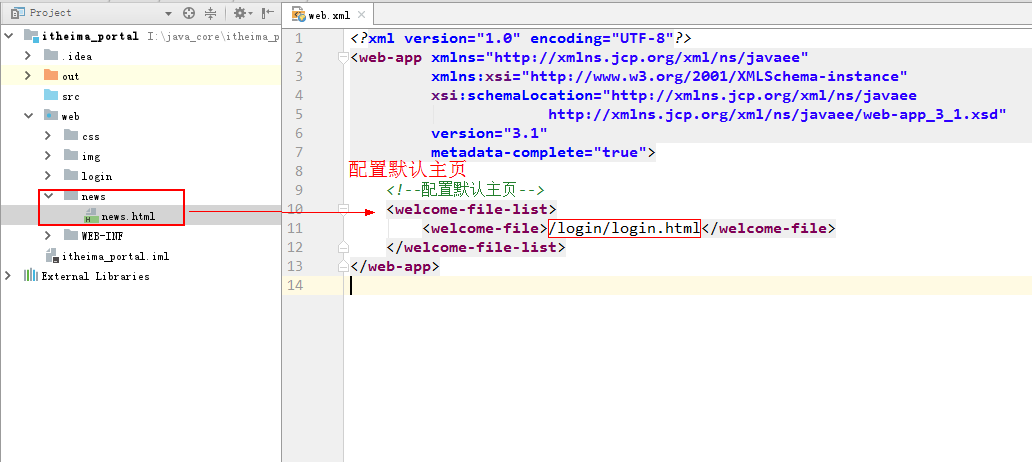Toggle the fold marker at line 10 welcome-file-list

342,209
